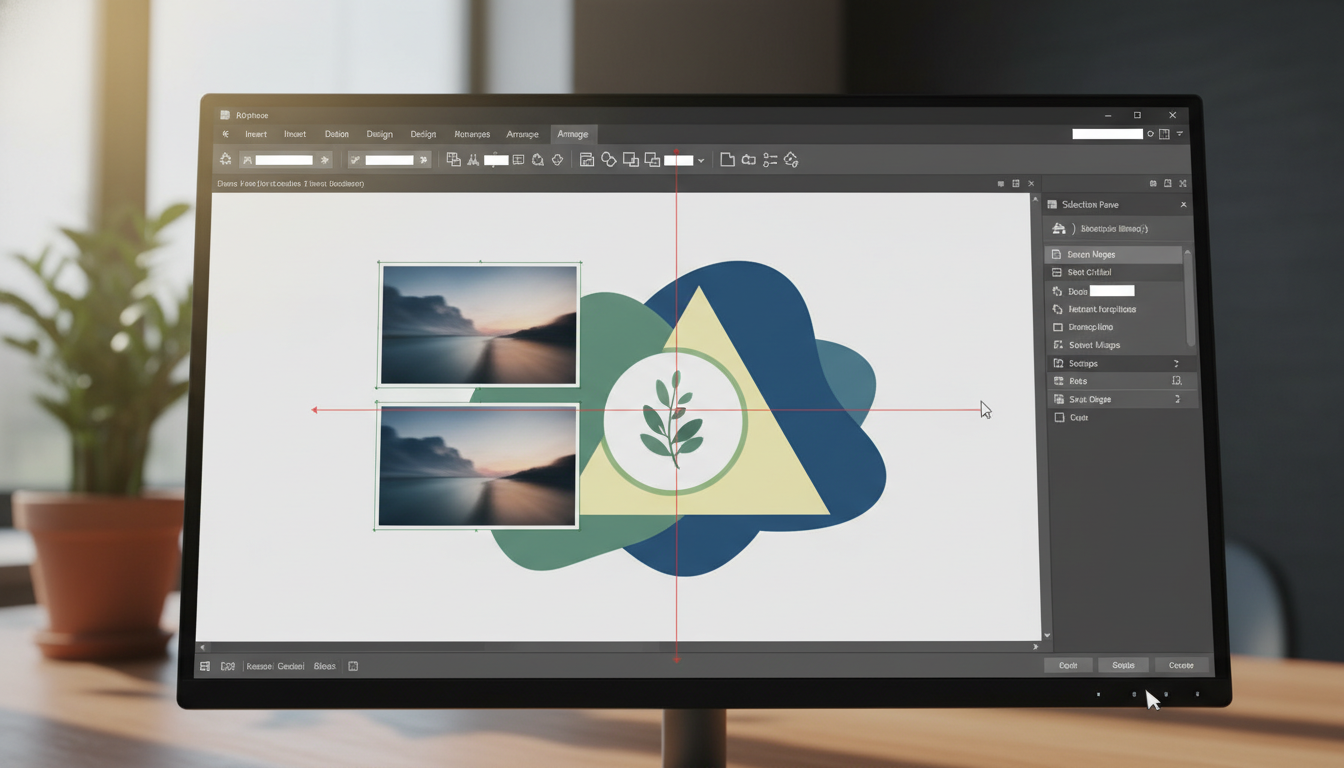Image resolution: width=1344 pixels, height=768 pixels.
Task: Click the Epdt button in the bottom bar
Action: pos(1068,665)
